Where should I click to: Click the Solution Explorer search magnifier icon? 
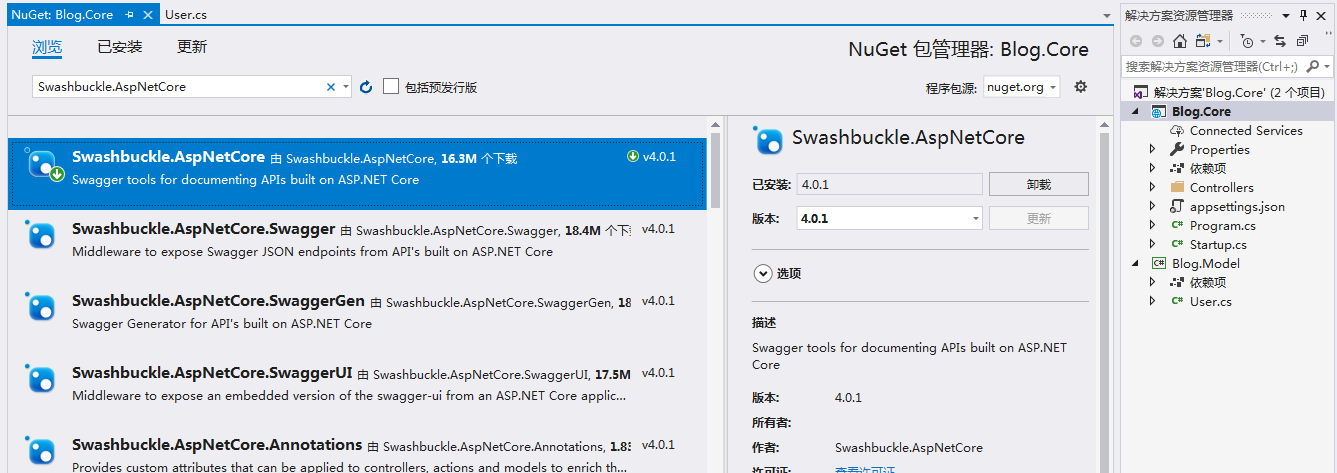(x=1311, y=66)
